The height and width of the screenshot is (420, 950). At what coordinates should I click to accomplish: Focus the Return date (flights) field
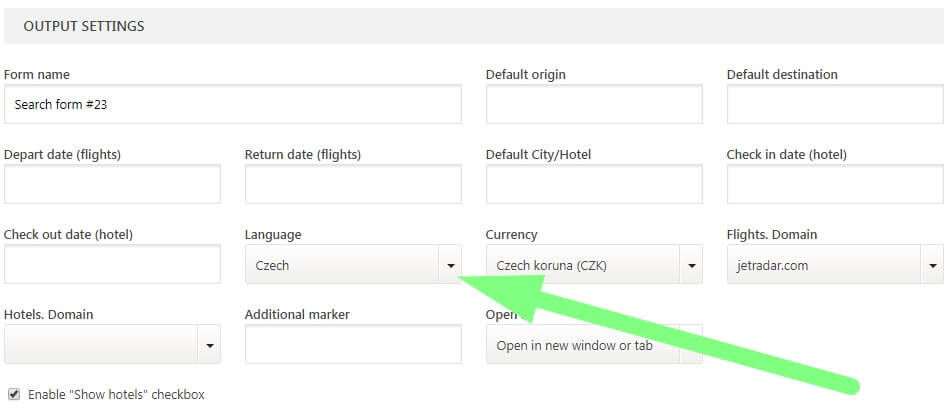click(x=353, y=184)
